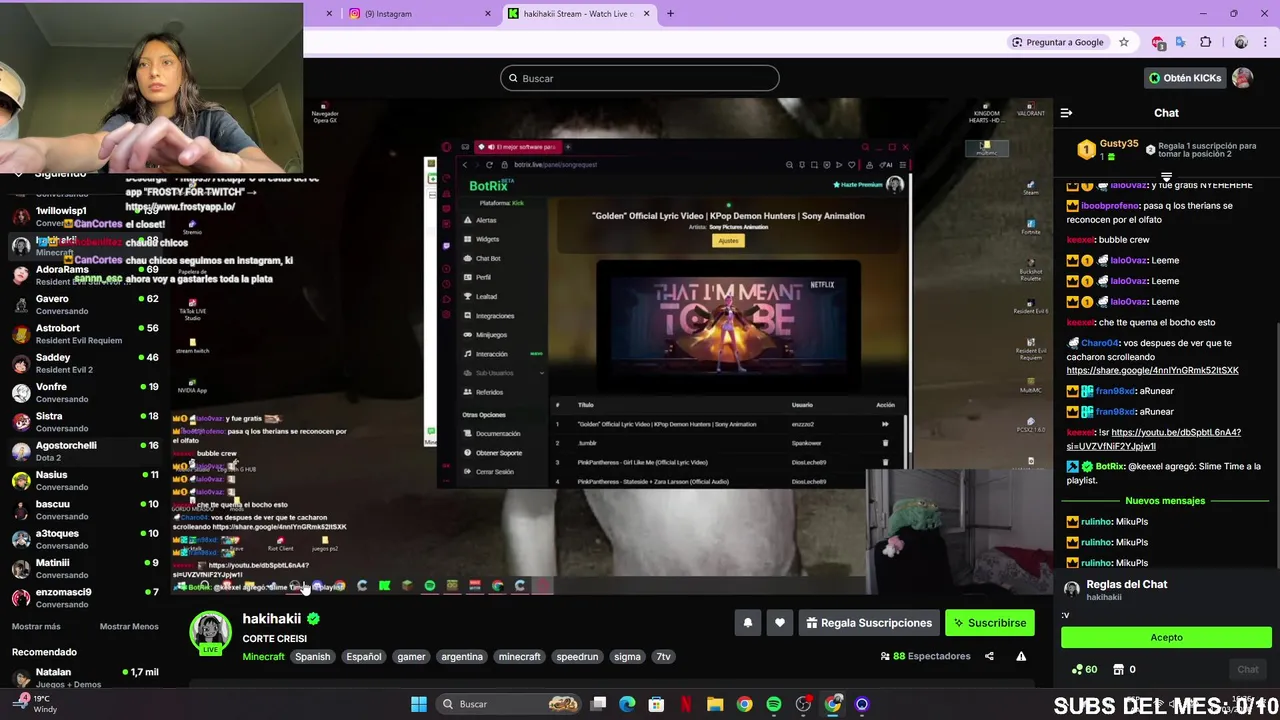Open Agostorchelli channel in sidebar

[x=84, y=451]
